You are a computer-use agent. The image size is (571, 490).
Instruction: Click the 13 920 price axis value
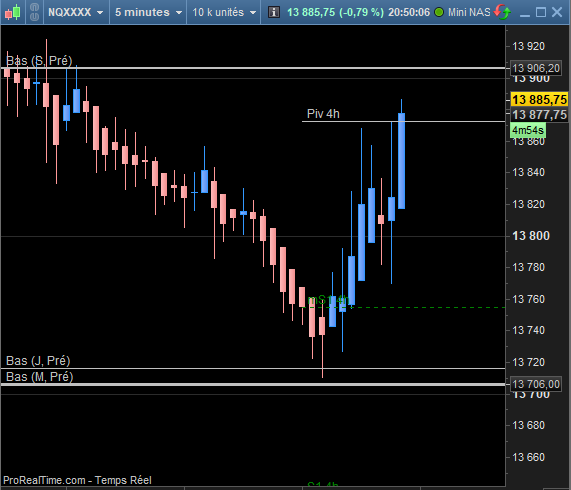[x=528, y=46]
